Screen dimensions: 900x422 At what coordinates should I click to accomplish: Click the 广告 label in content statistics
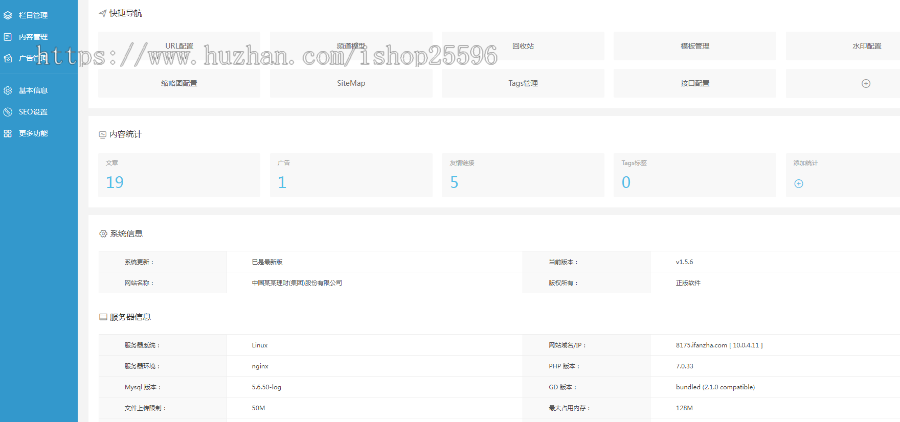click(x=284, y=163)
